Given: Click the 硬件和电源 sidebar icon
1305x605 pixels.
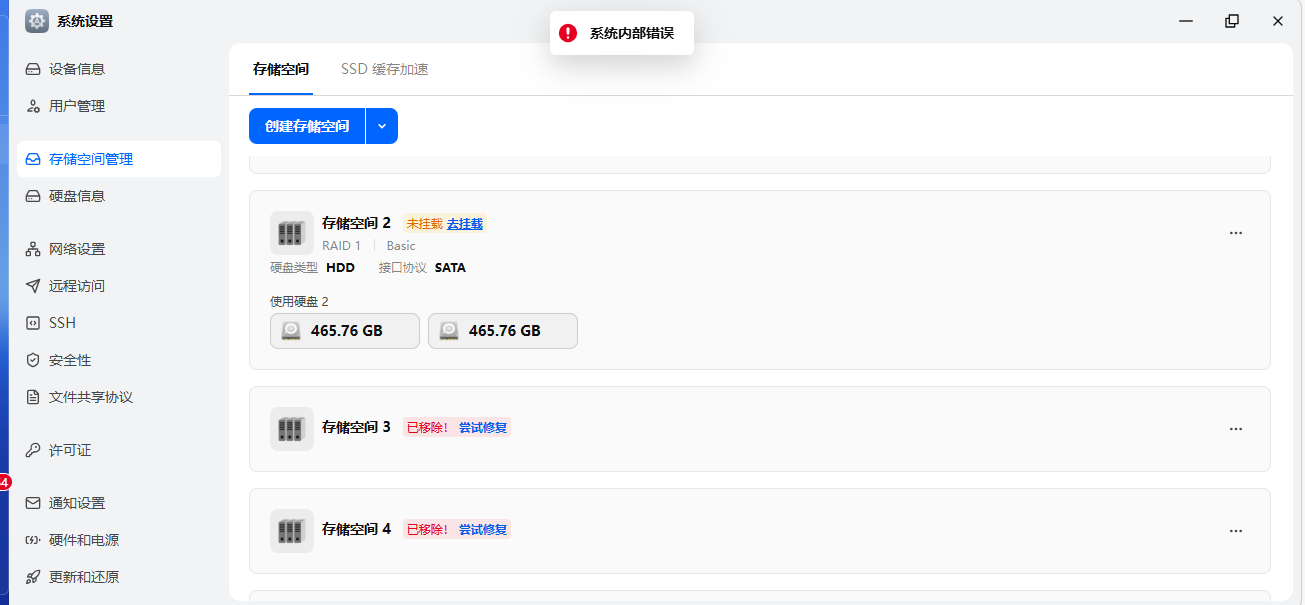Looking at the screenshot, I should (33, 540).
